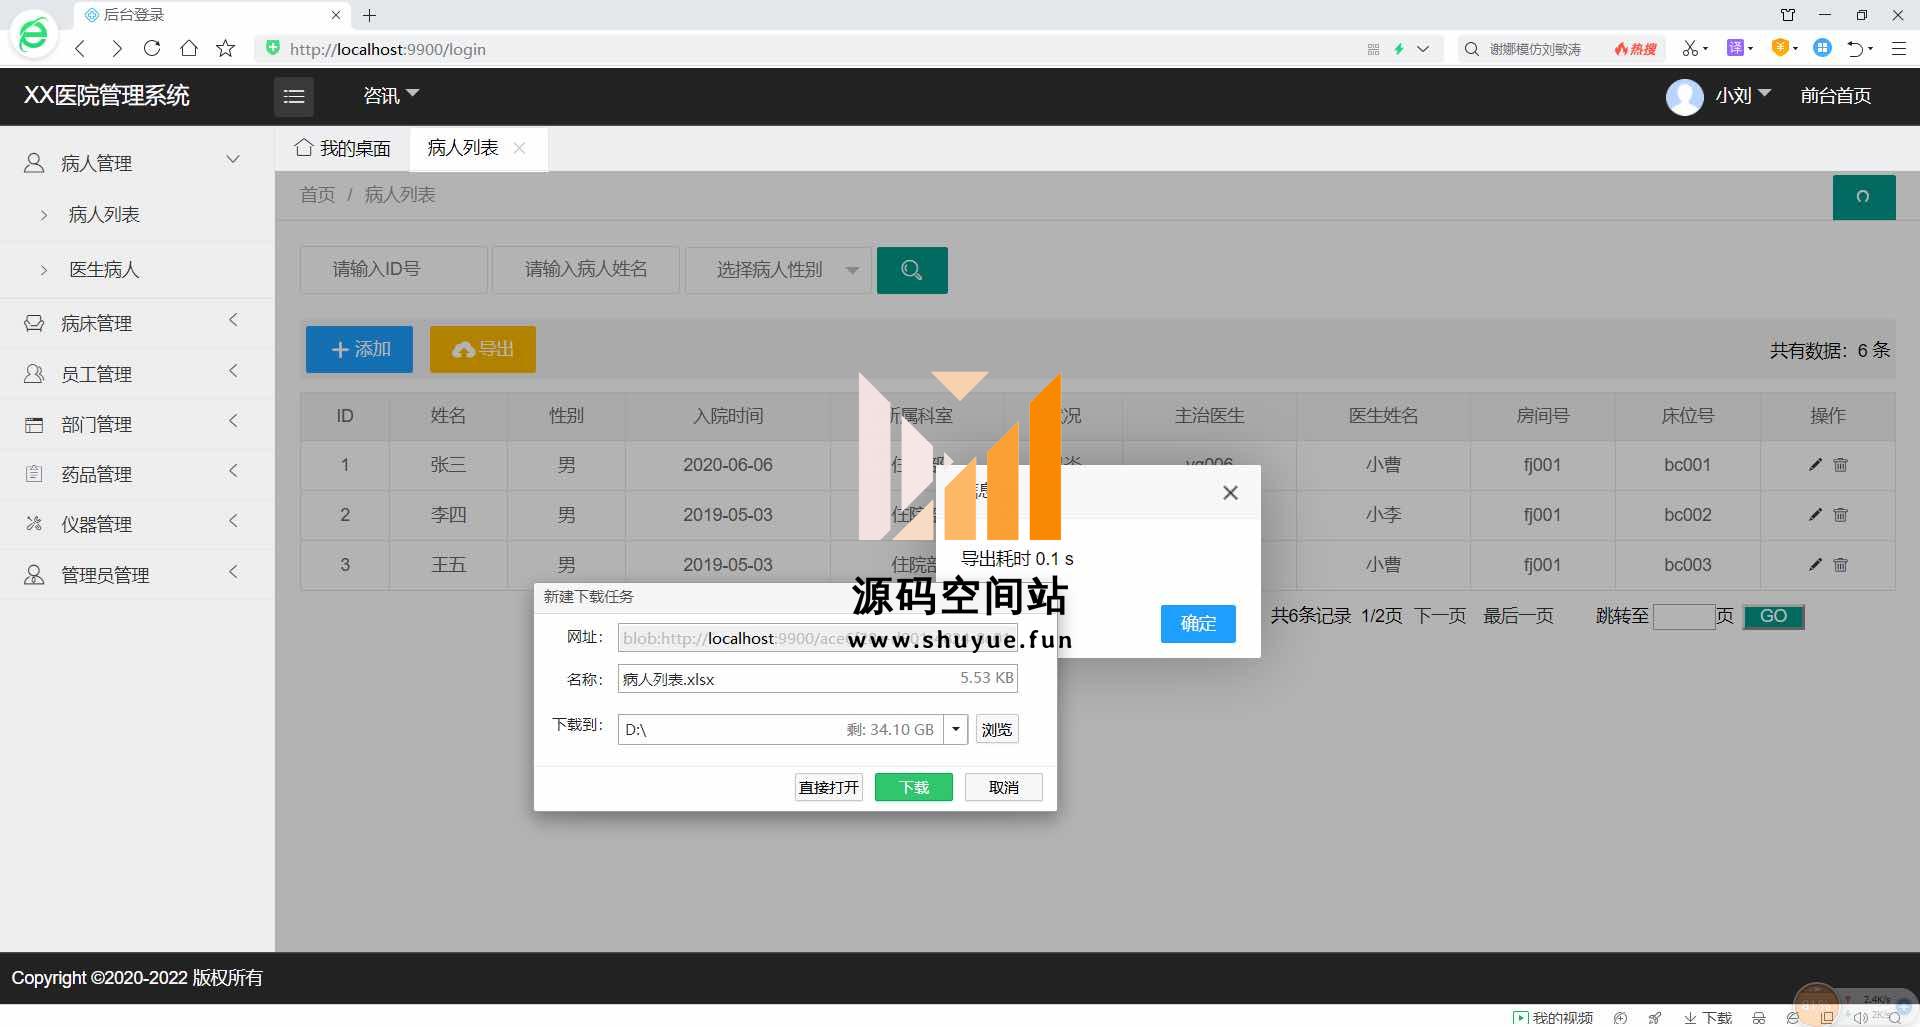
Task: Delete row 王五 with trash icon
Action: click(x=1840, y=564)
